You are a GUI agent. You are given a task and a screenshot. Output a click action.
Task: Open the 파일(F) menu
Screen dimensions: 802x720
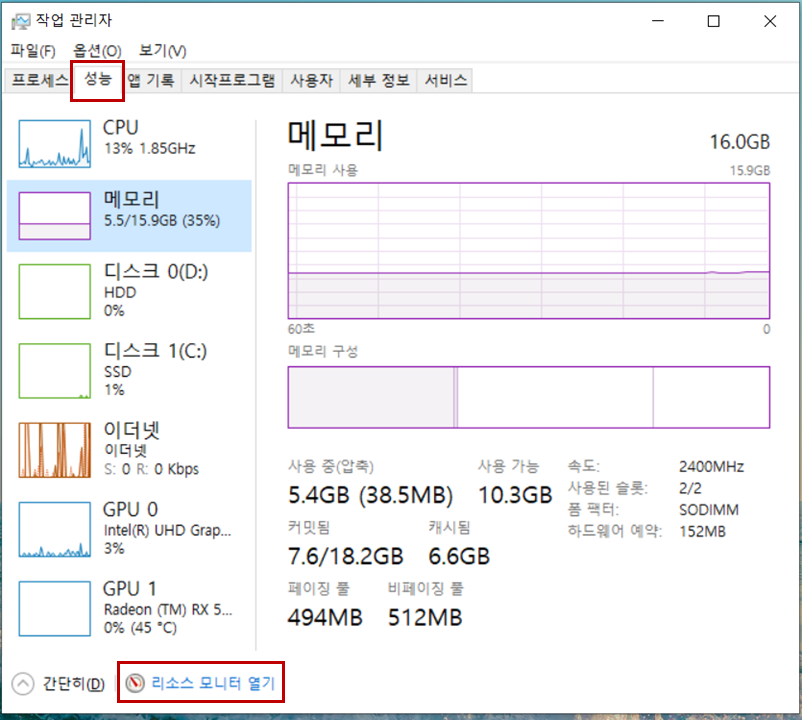(x=30, y=50)
